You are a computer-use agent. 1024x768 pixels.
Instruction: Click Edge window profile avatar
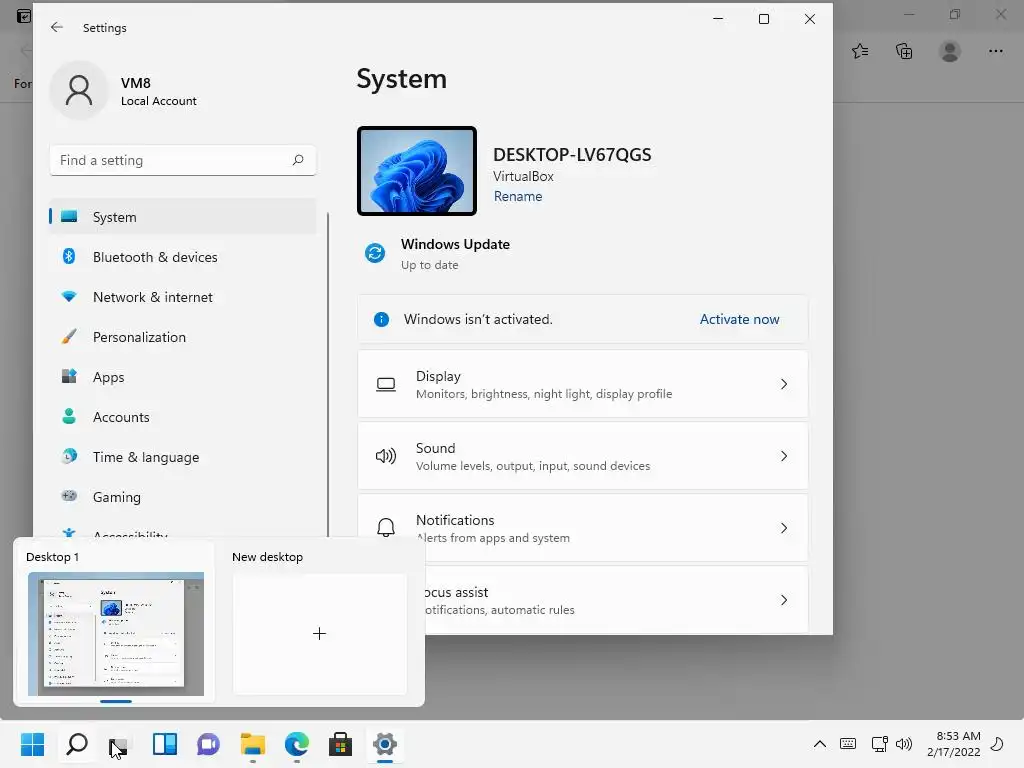coord(950,51)
